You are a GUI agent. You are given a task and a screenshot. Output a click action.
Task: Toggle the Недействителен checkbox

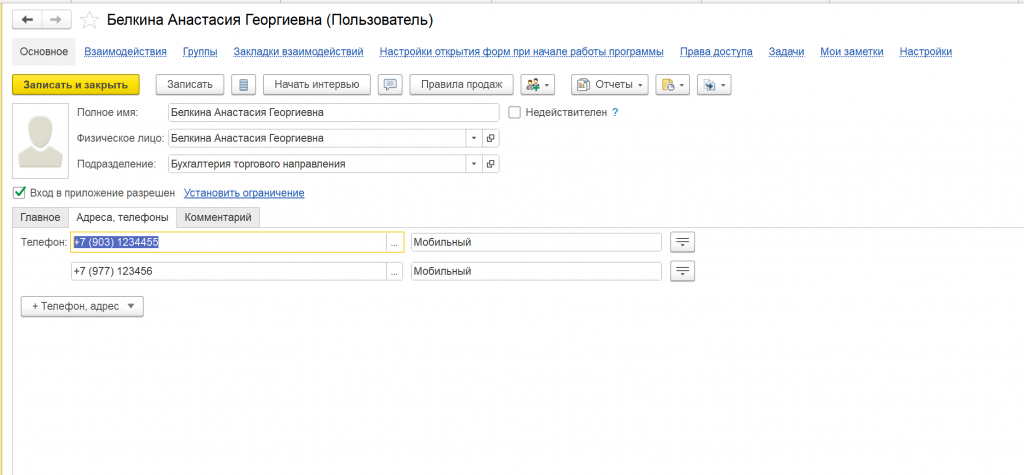click(x=515, y=113)
